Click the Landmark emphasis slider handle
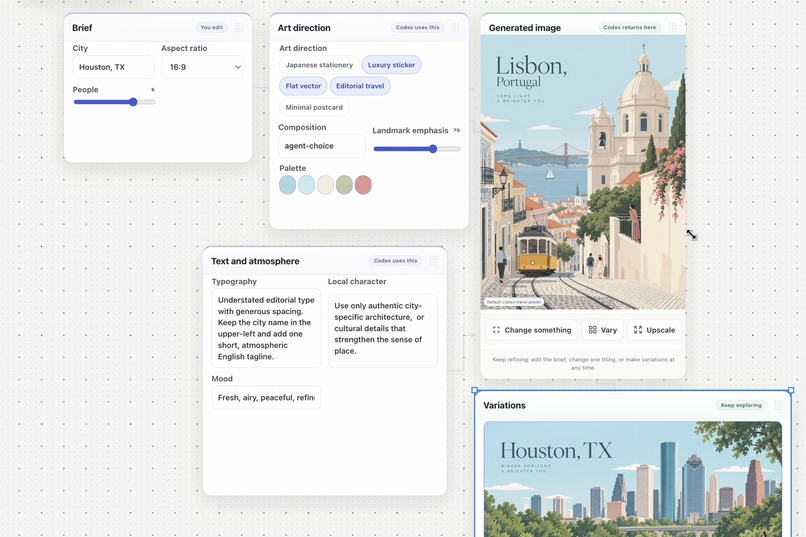 [x=433, y=149]
